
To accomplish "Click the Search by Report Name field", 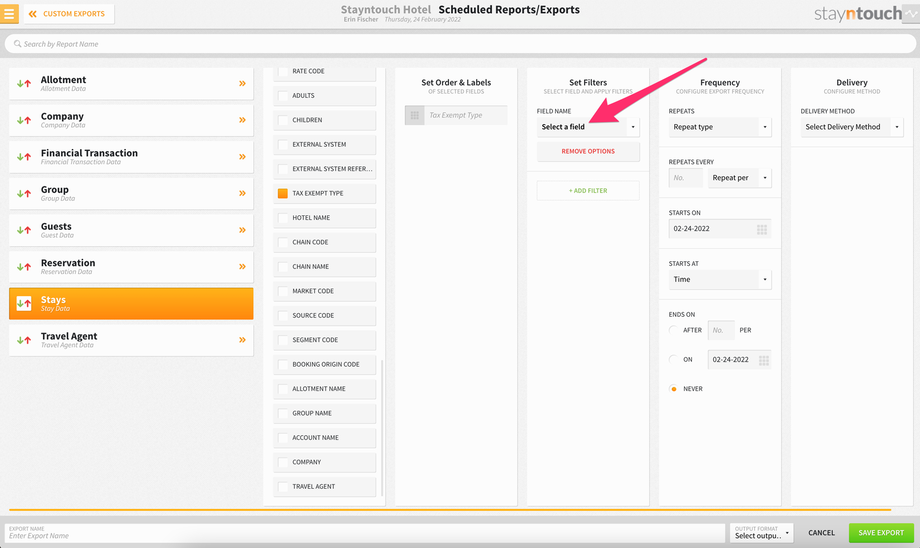I will pyautogui.click(x=460, y=44).
